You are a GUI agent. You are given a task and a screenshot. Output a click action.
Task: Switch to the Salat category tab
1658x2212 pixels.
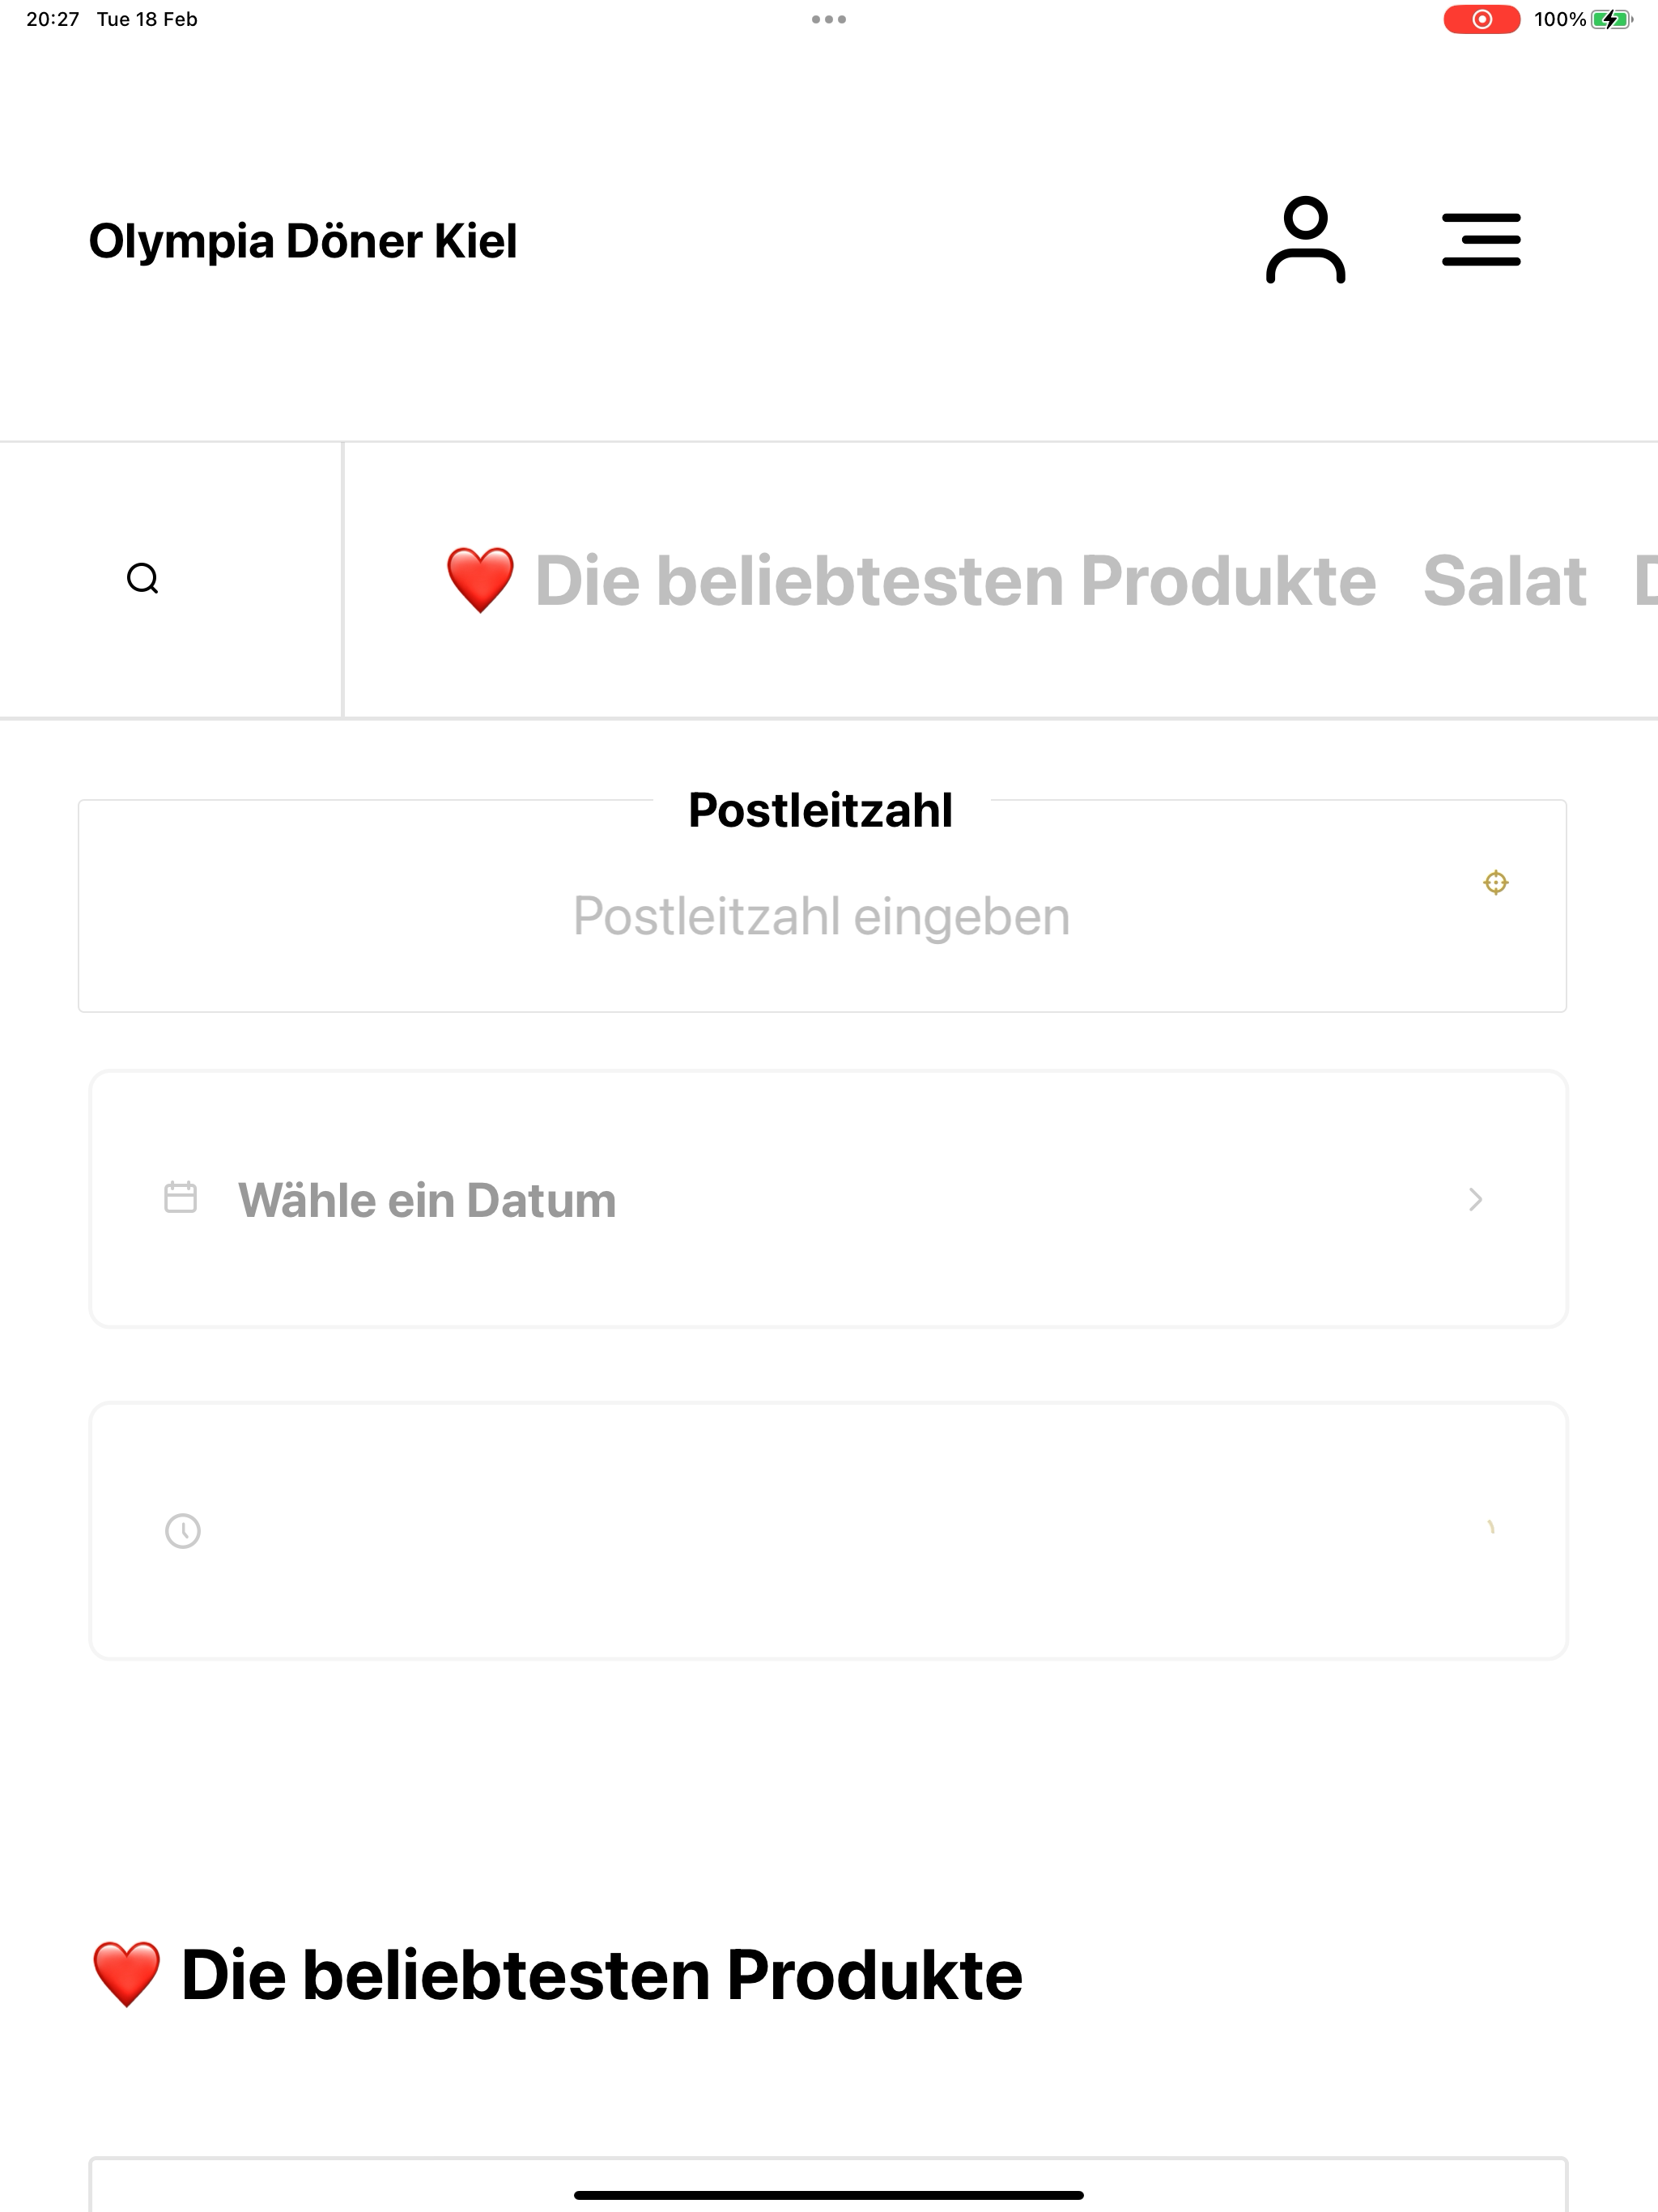[x=1504, y=580]
